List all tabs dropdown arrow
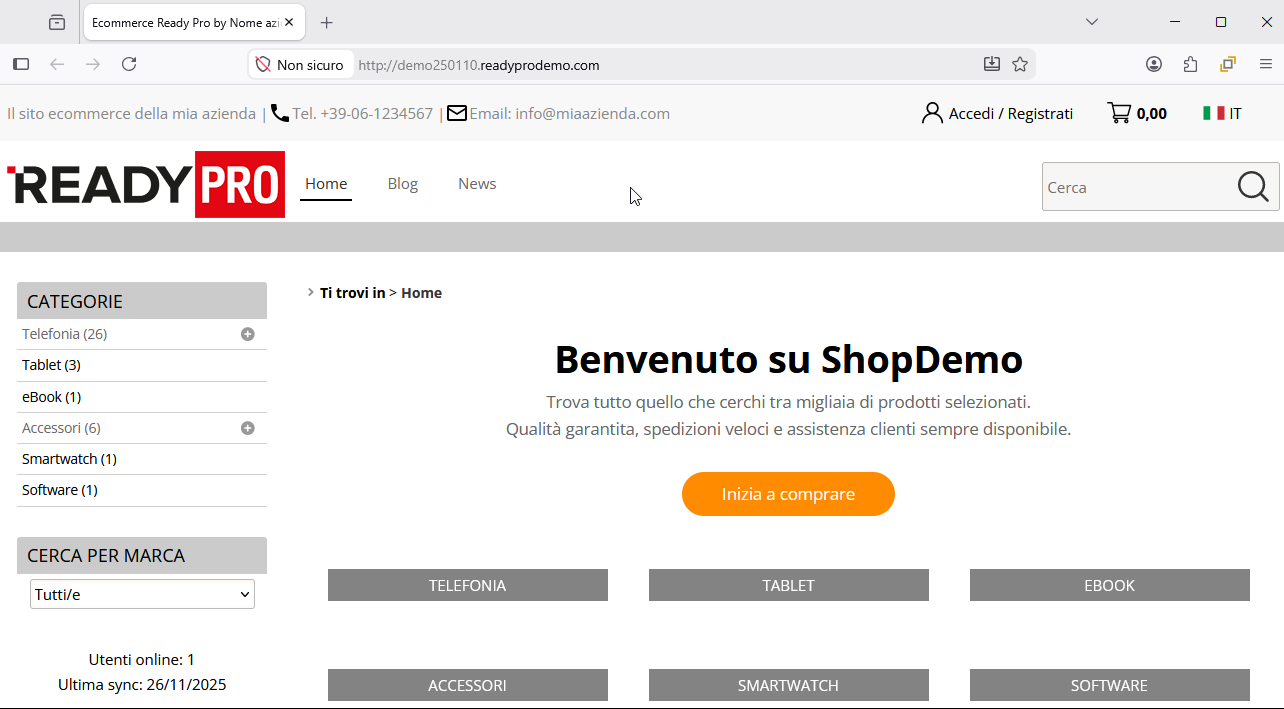The width and height of the screenshot is (1284, 709). point(1092,22)
